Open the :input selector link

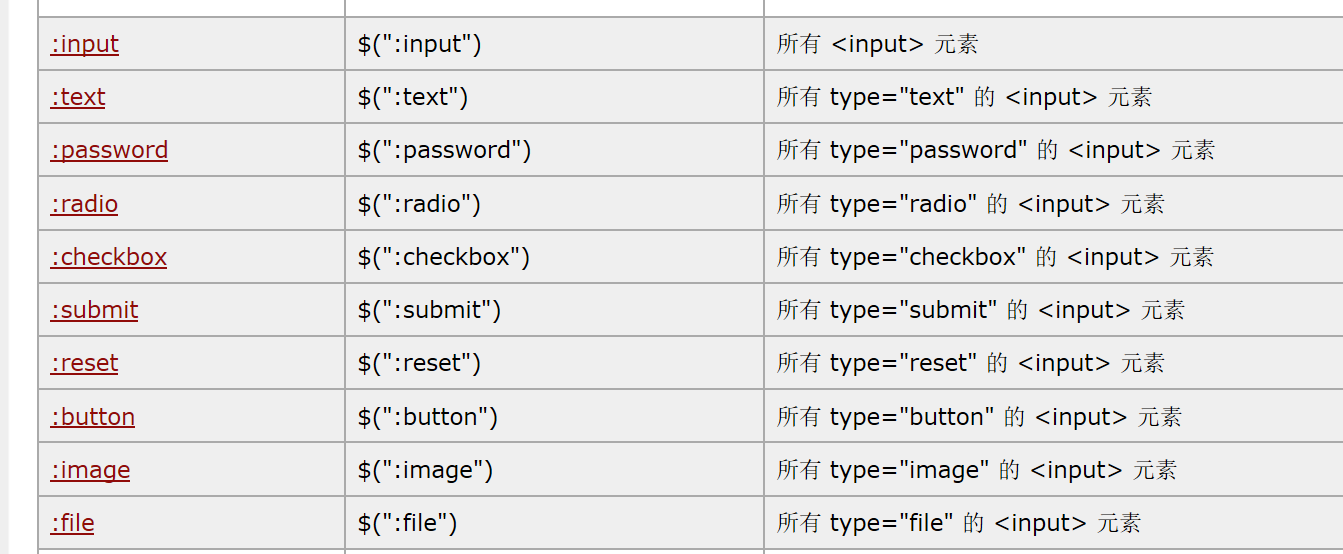[x=84, y=44]
